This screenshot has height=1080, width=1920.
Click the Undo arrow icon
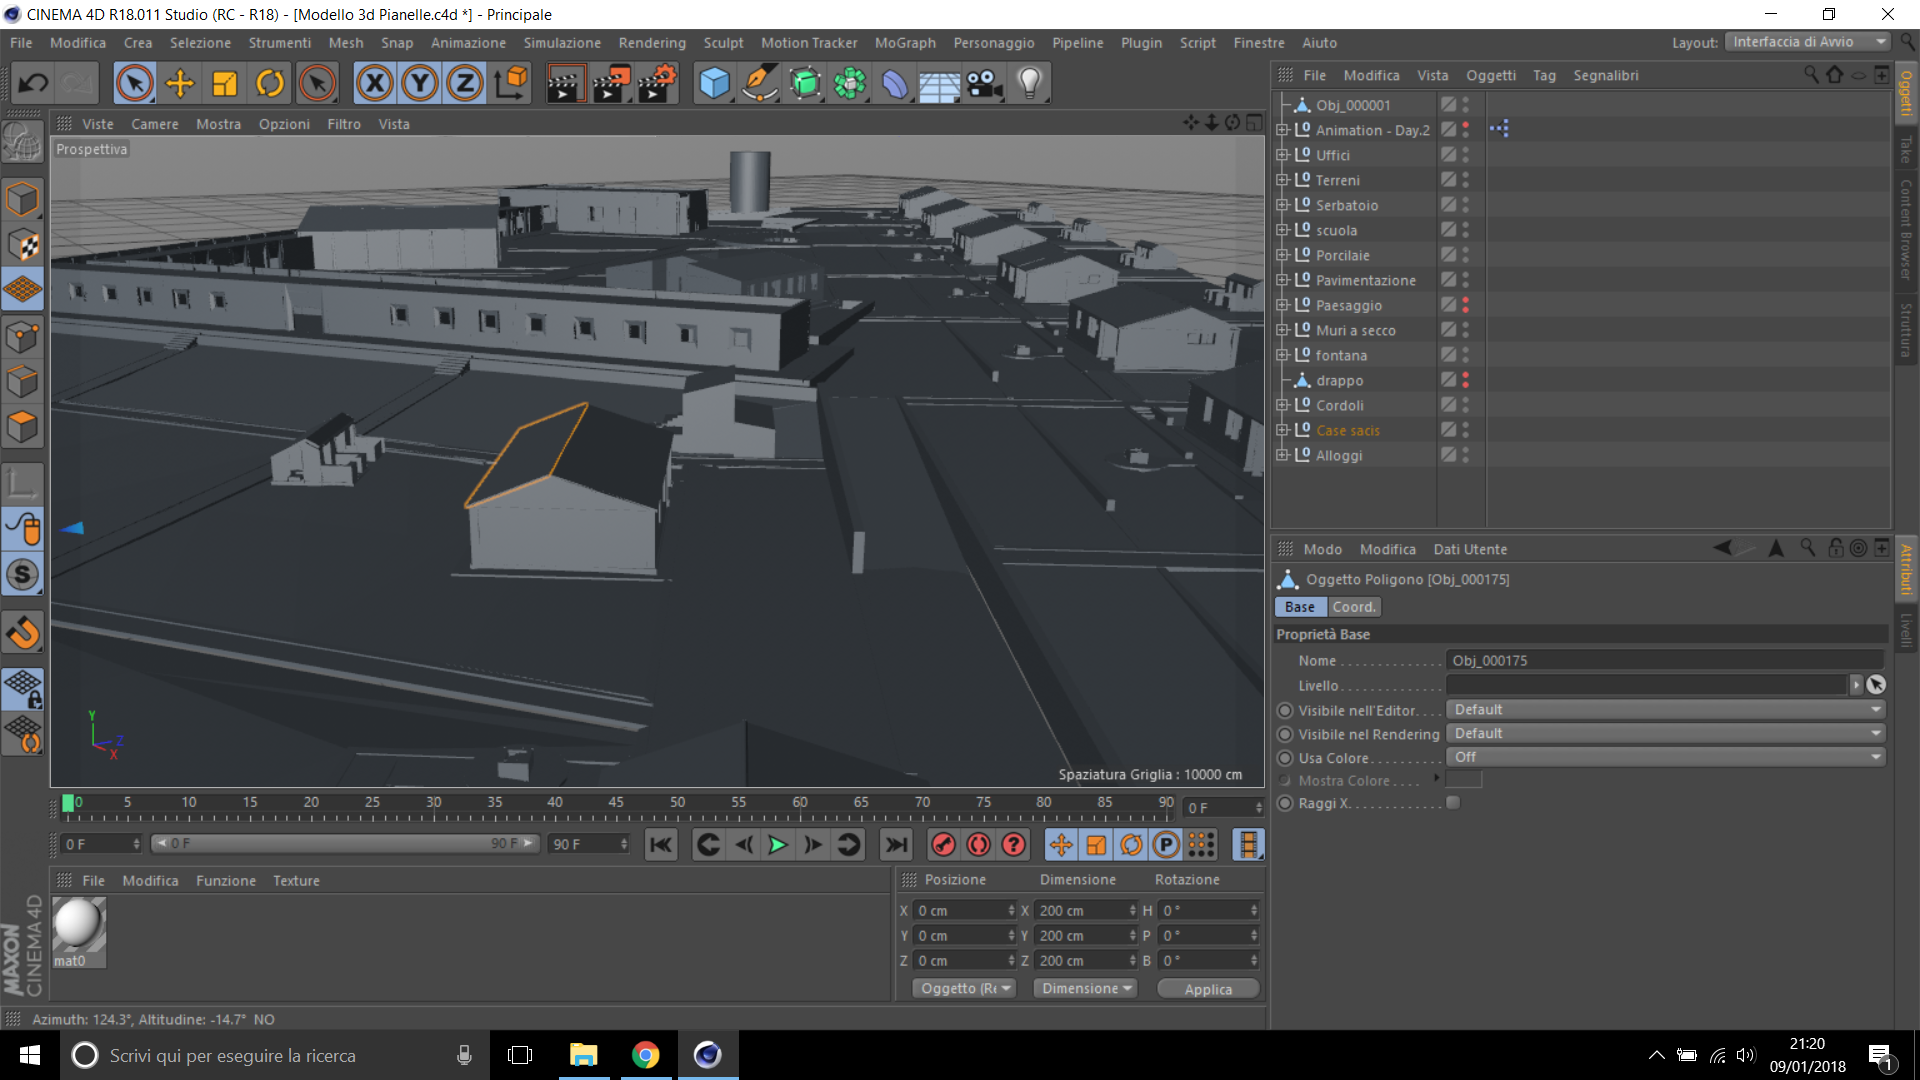pos(32,83)
